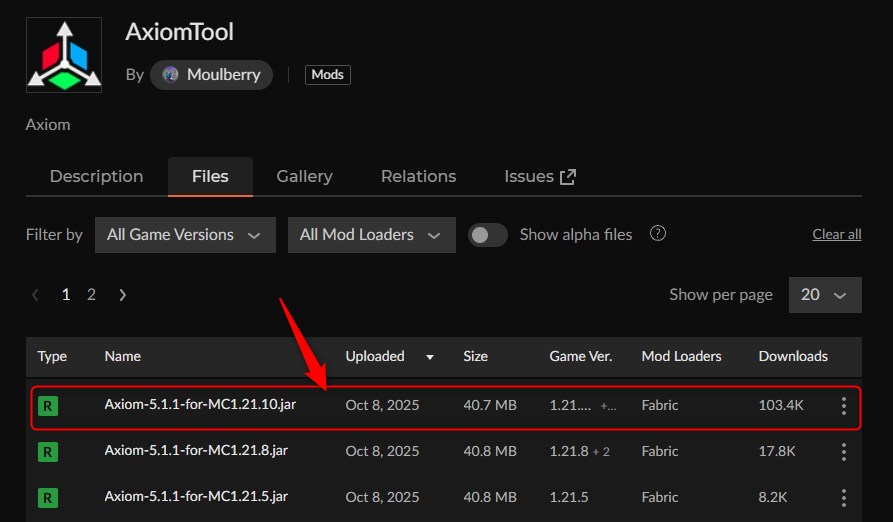Go to page 2 of files
The image size is (893, 522).
[91, 295]
